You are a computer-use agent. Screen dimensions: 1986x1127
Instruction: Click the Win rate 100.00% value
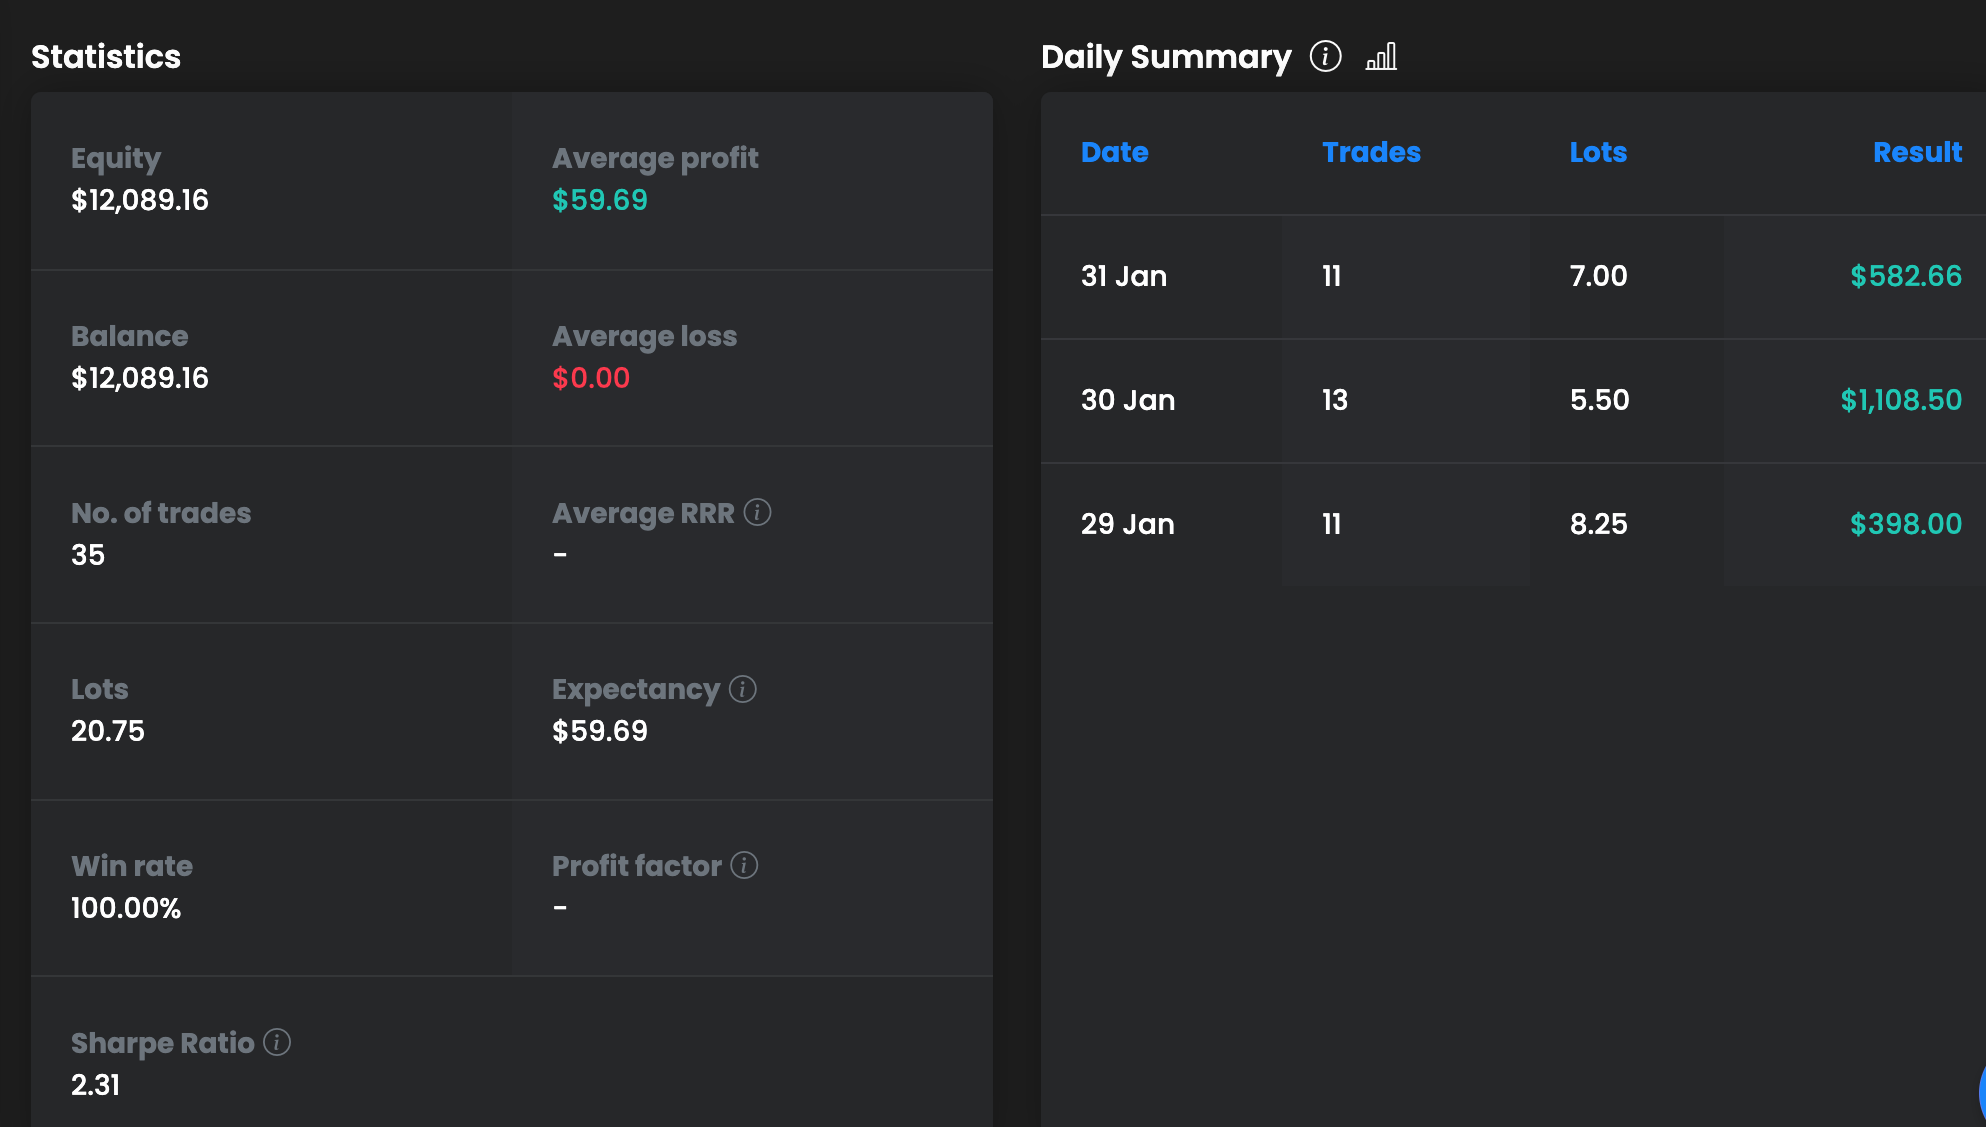click(x=126, y=908)
